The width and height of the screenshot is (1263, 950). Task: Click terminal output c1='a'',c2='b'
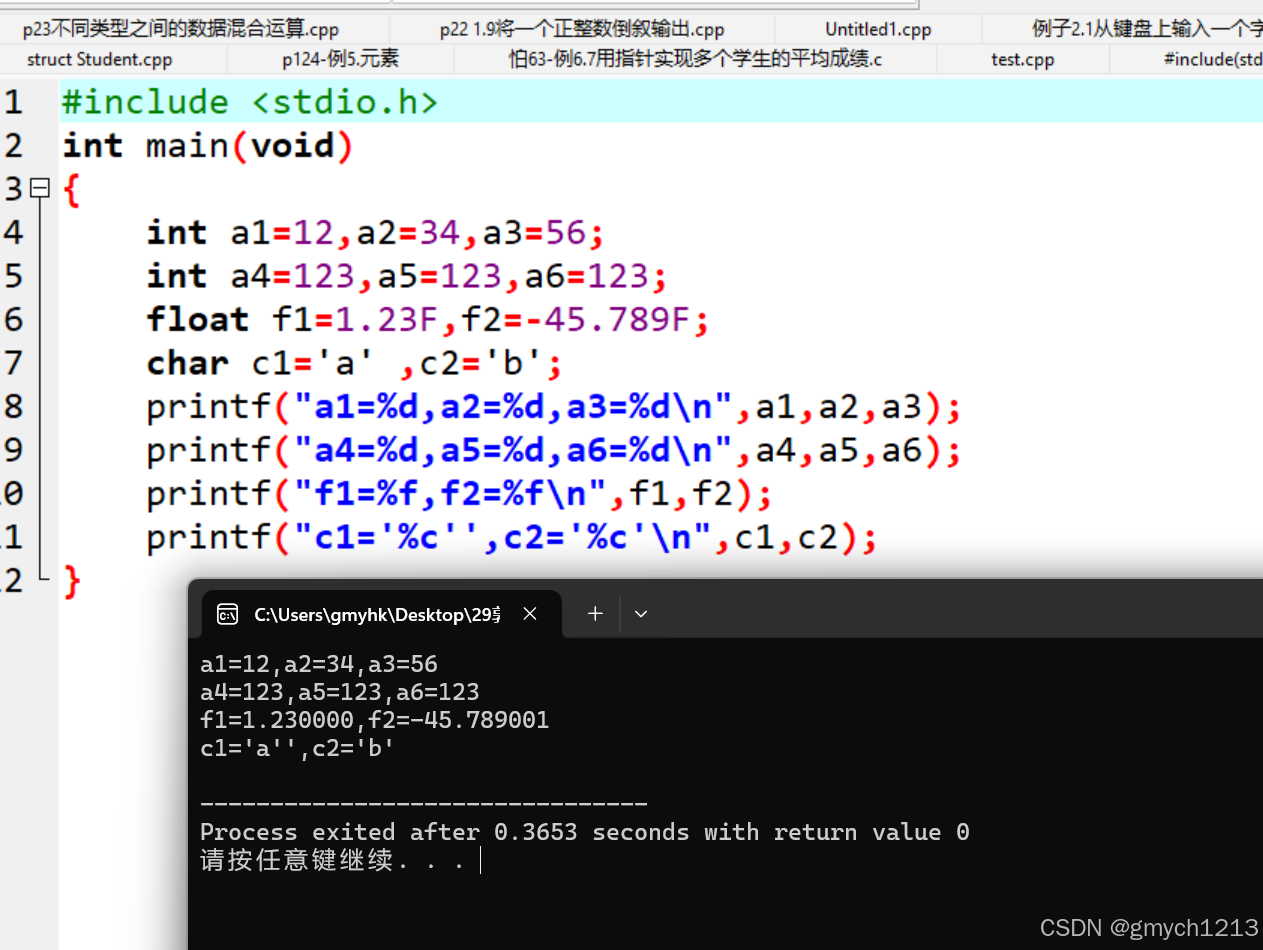pos(298,748)
